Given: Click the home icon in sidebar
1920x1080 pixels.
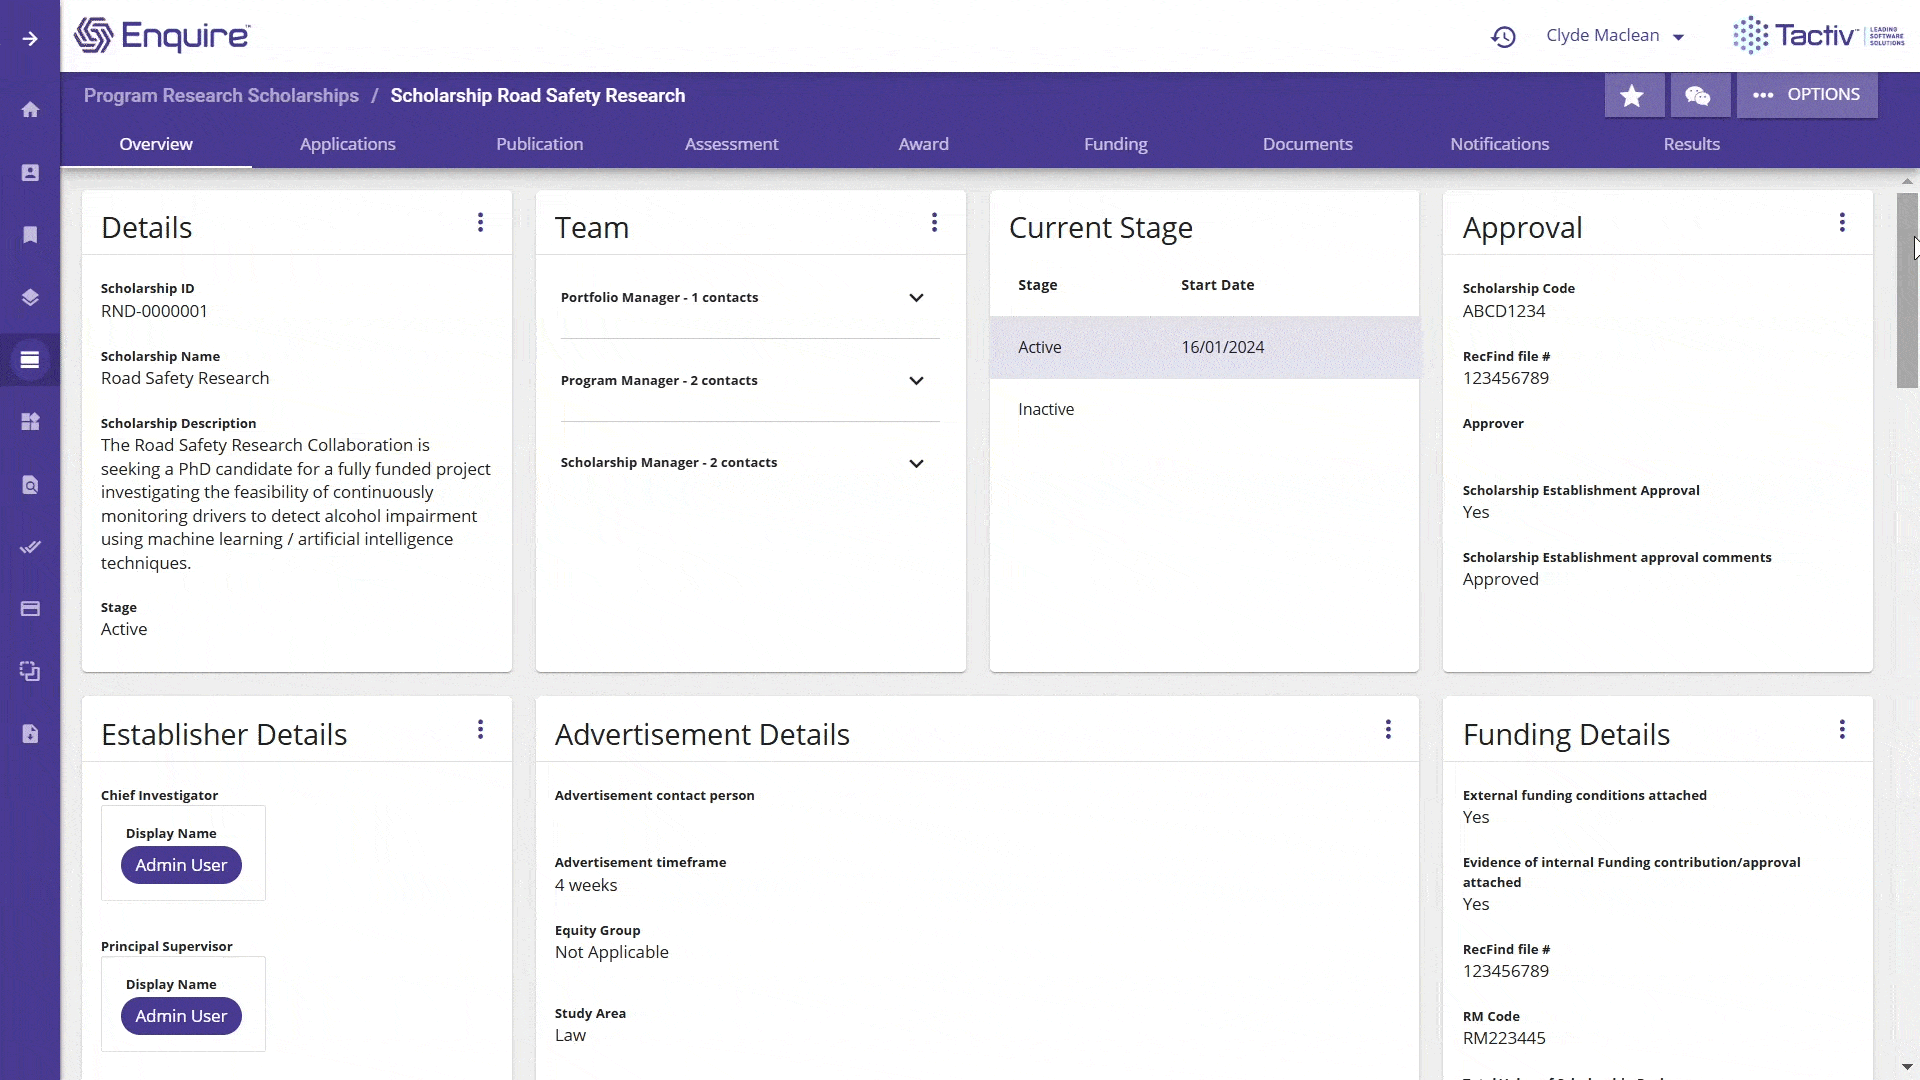Looking at the screenshot, I should (30, 110).
